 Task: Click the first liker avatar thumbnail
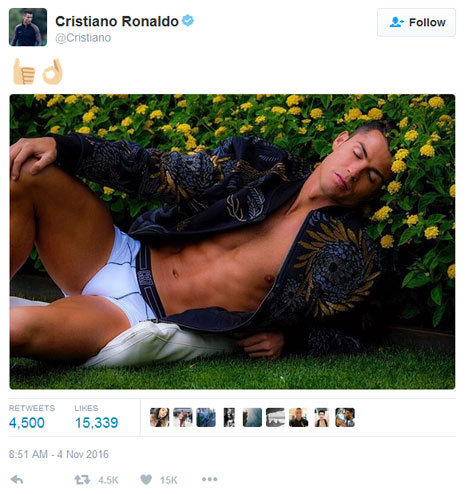click(x=160, y=417)
